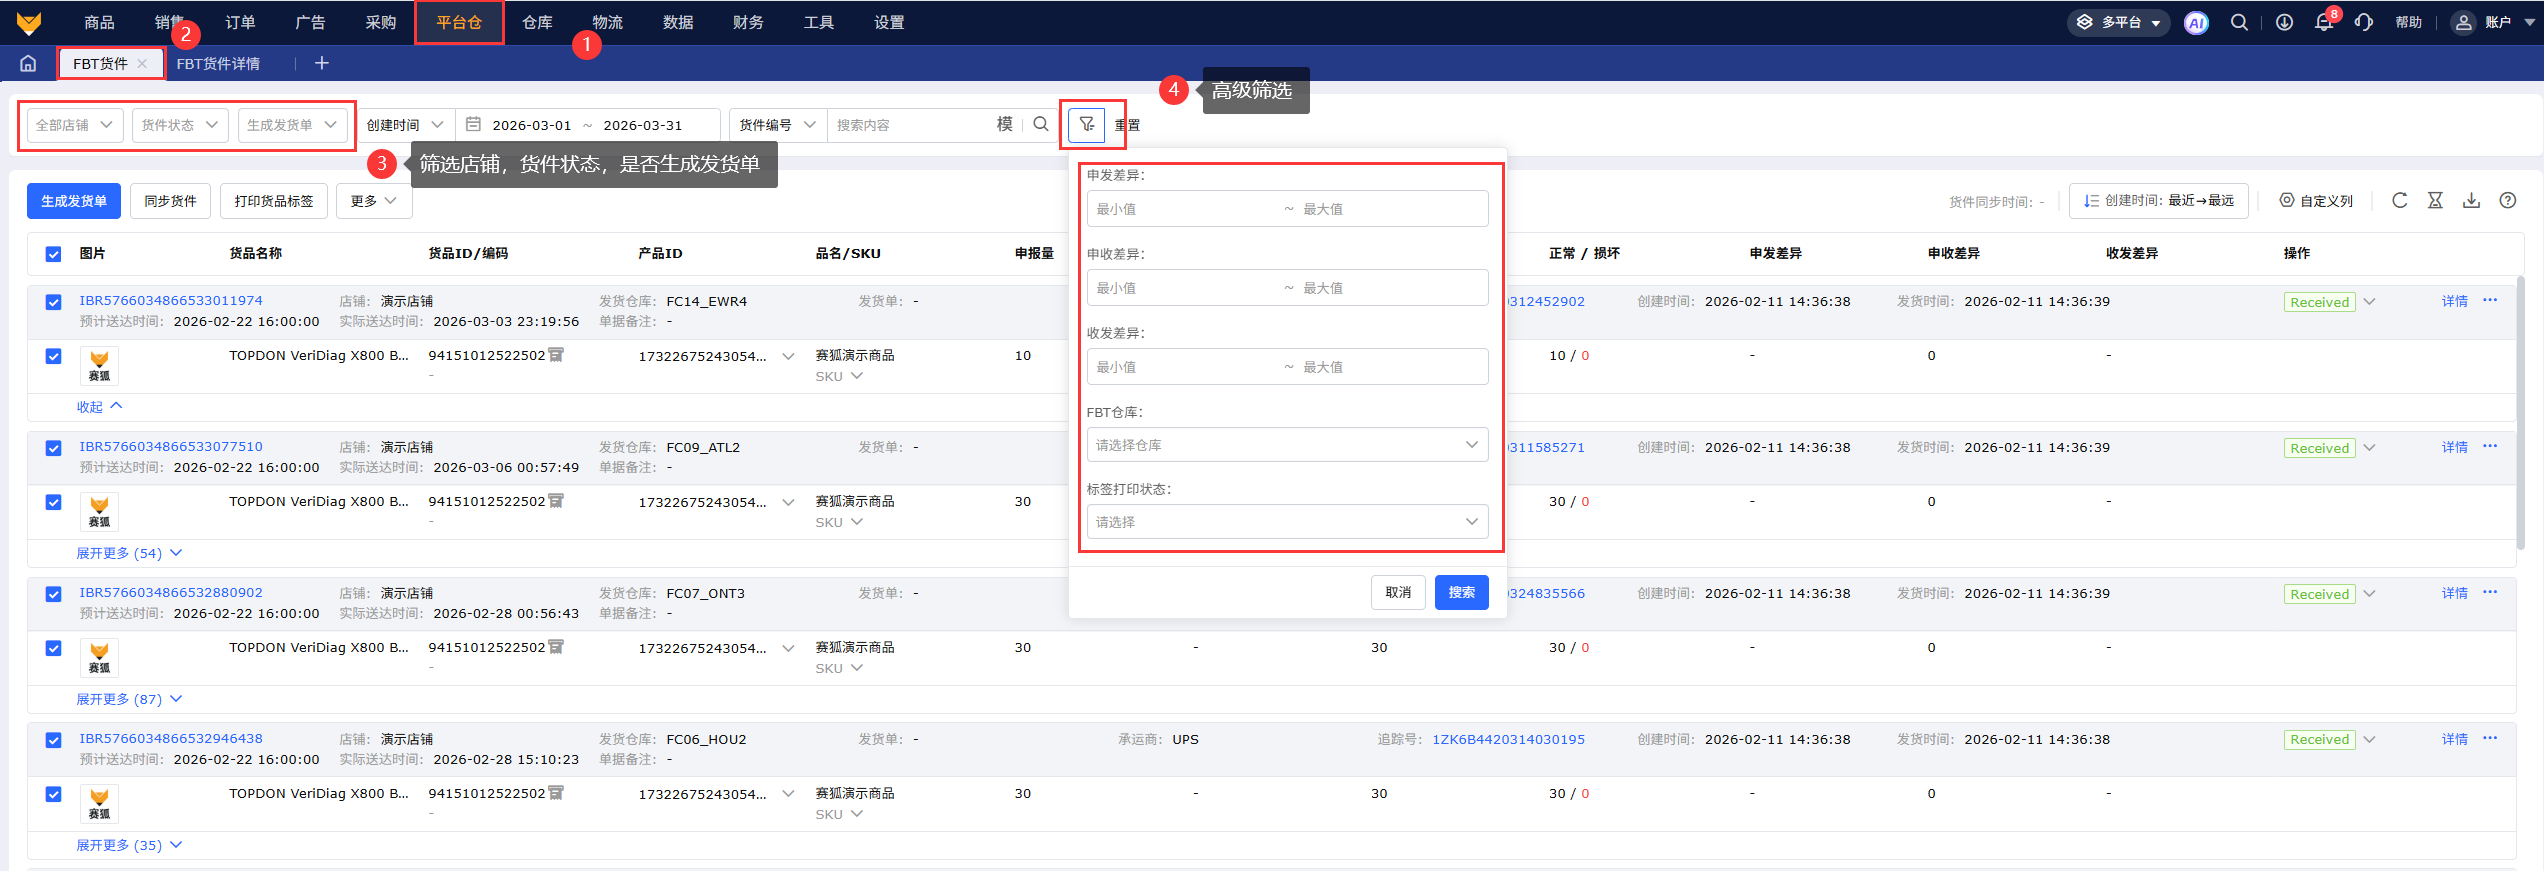The height and width of the screenshot is (871, 2544).
Task: Click the hourglass icon in the table toolbar
Action: coord(2435,200)
